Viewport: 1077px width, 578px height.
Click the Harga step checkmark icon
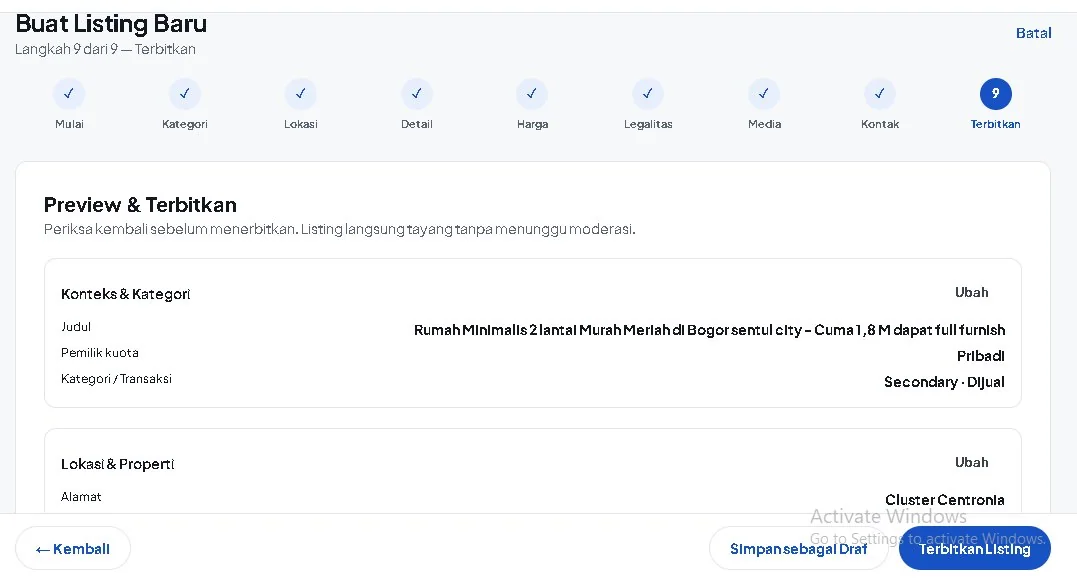[x=532, y=94]
